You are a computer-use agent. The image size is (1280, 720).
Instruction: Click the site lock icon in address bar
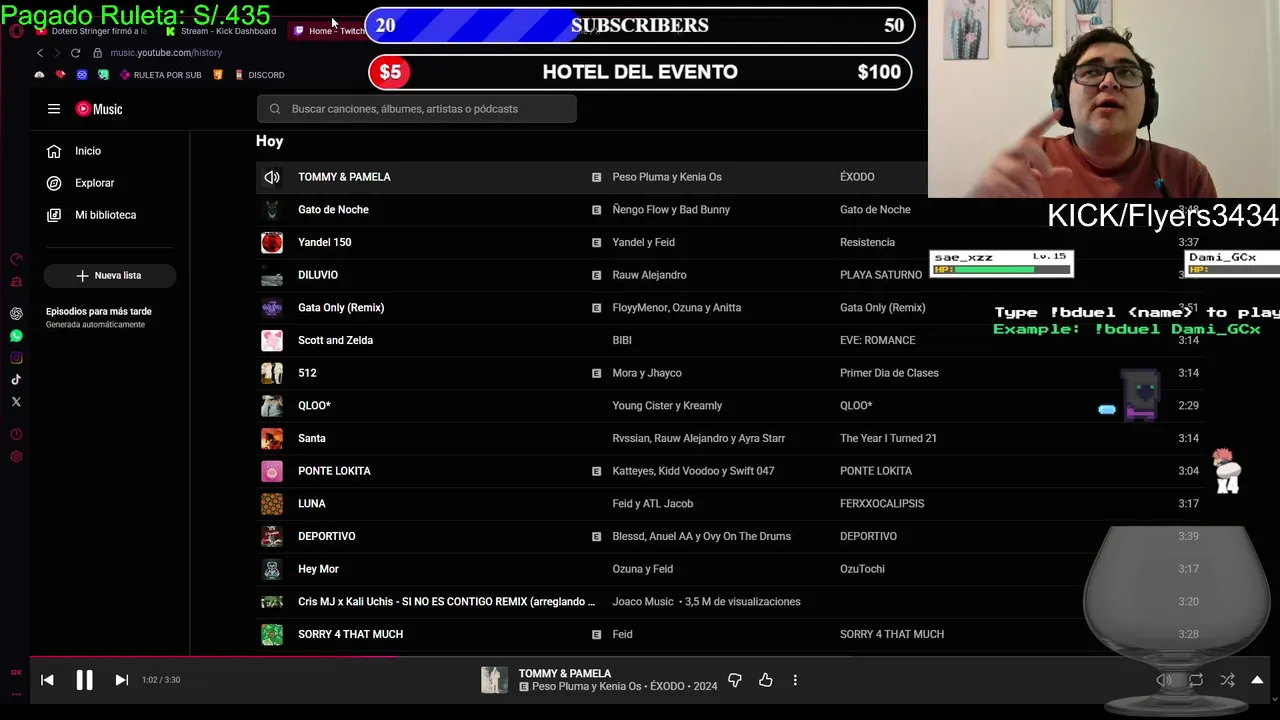tap(97, 53)
